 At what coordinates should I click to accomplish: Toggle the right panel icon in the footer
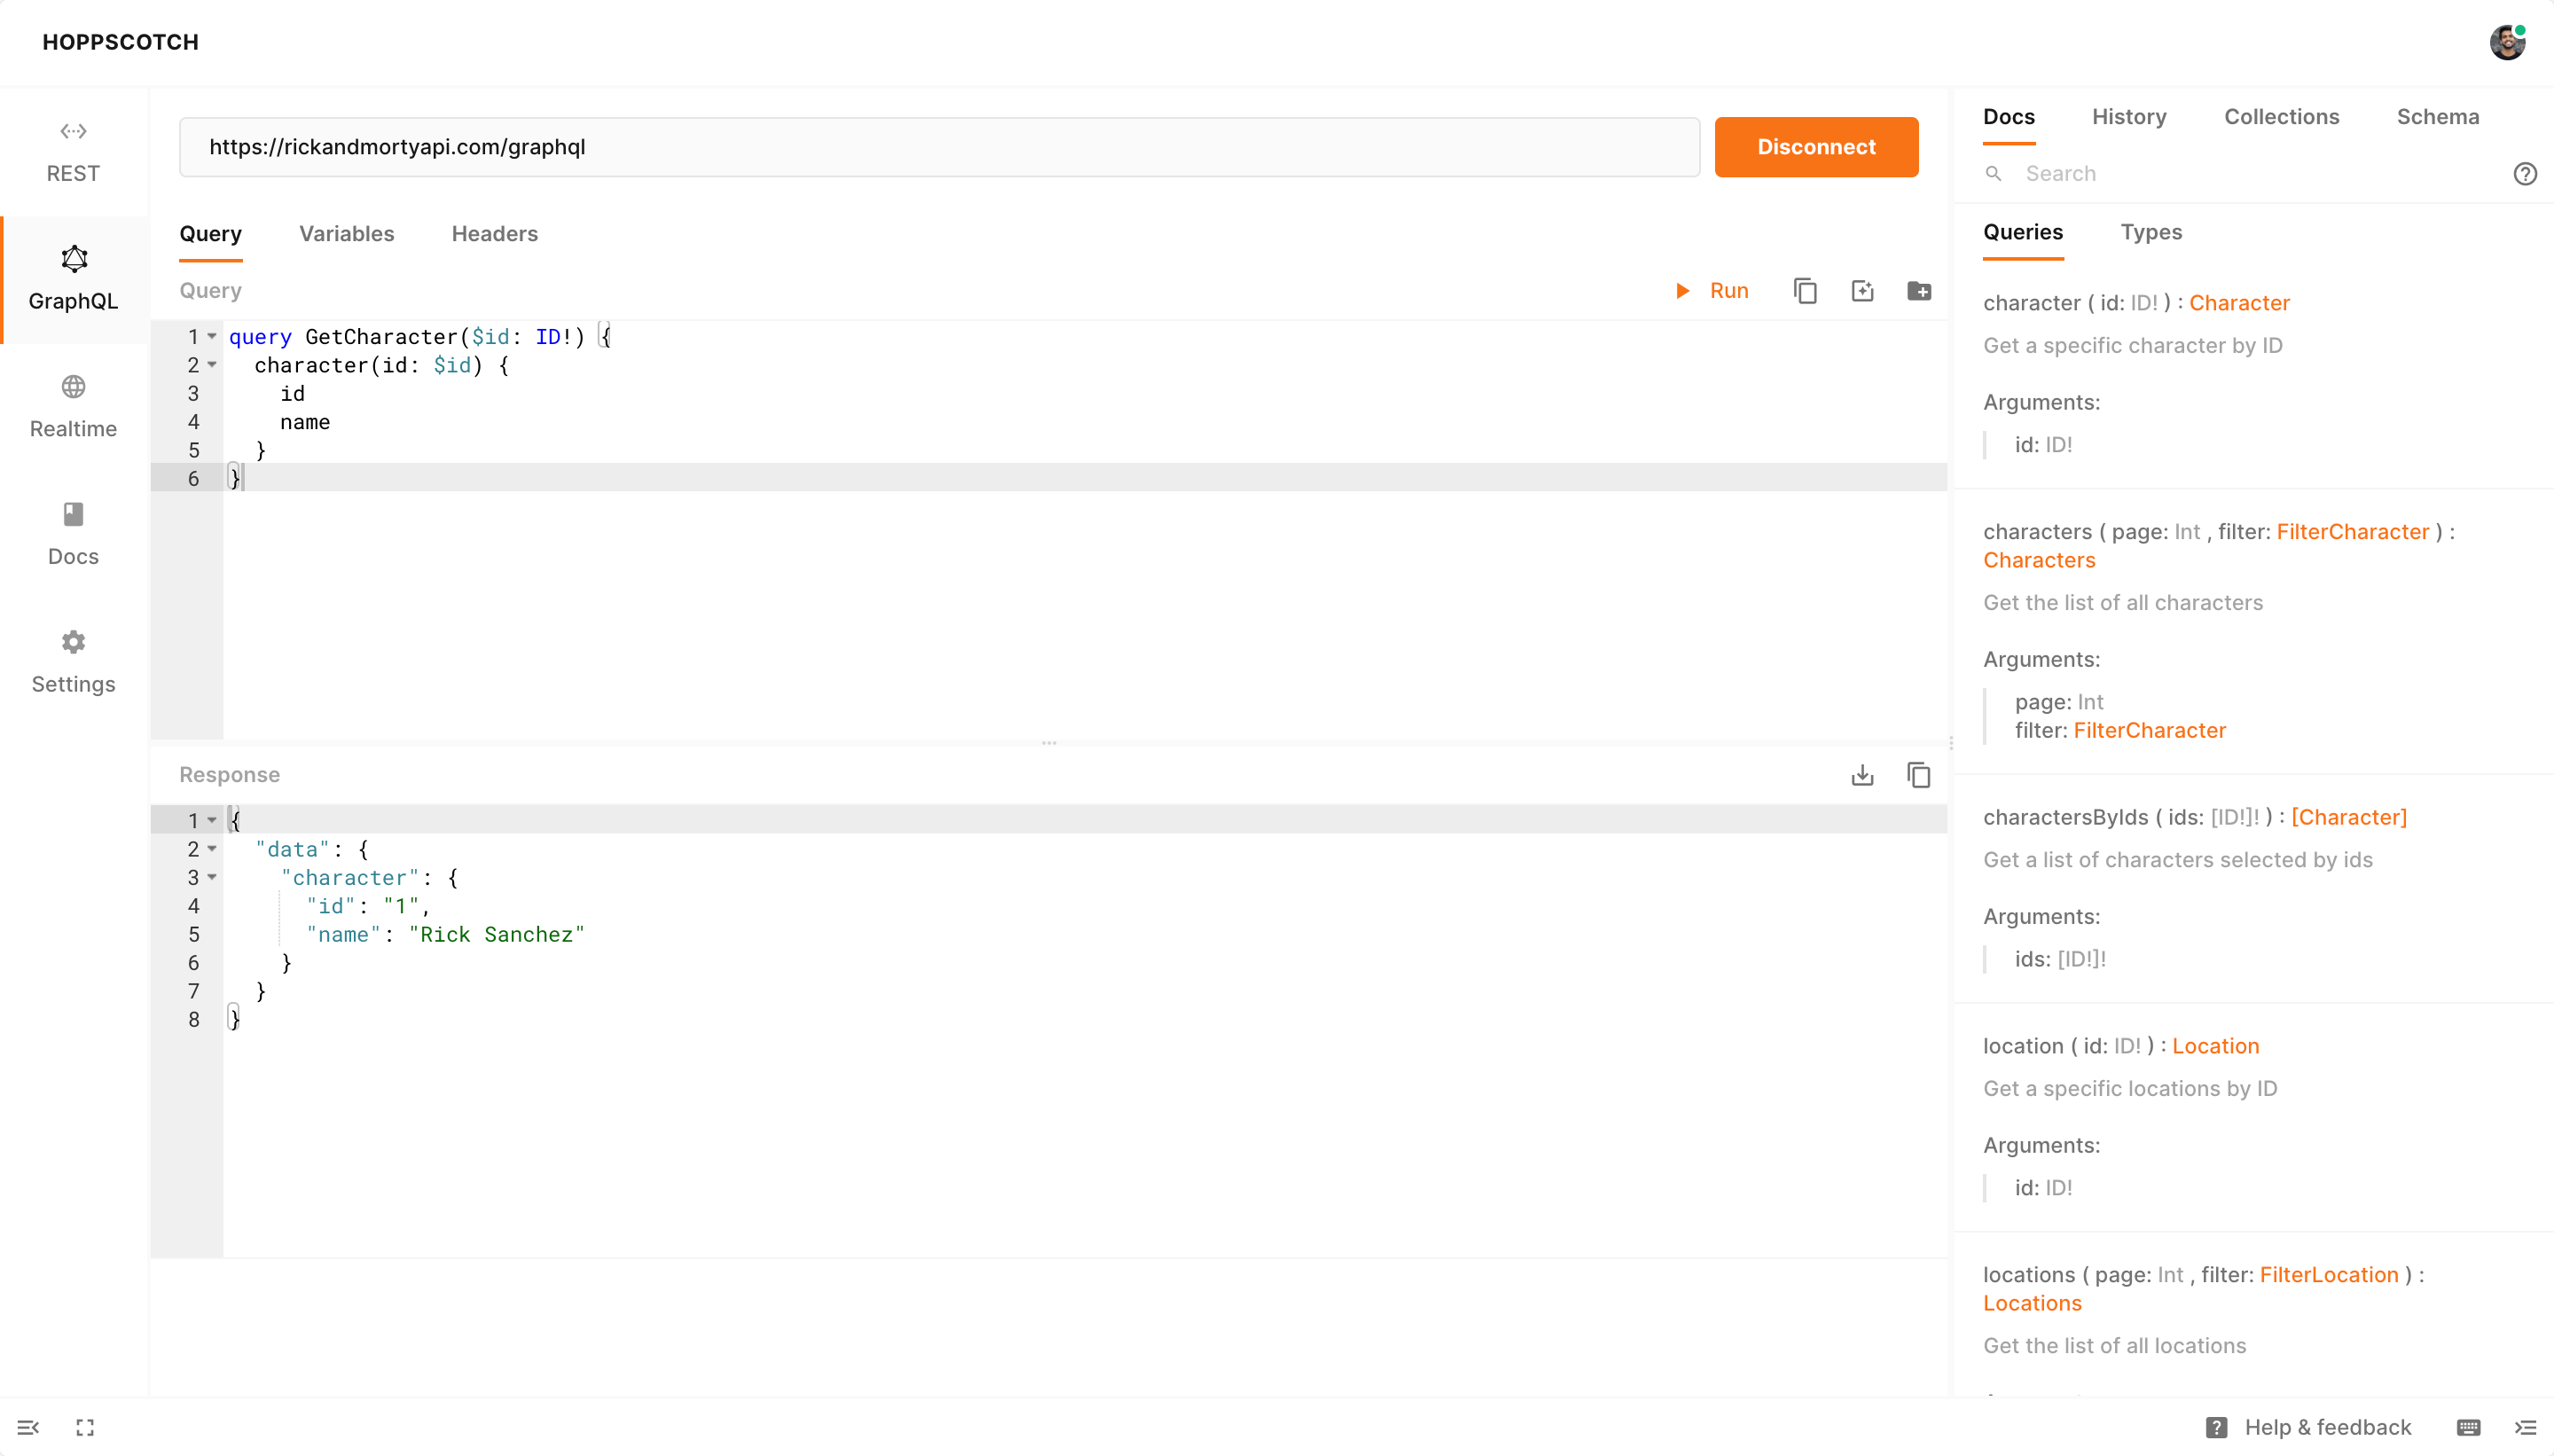tap(2525, 1427)
